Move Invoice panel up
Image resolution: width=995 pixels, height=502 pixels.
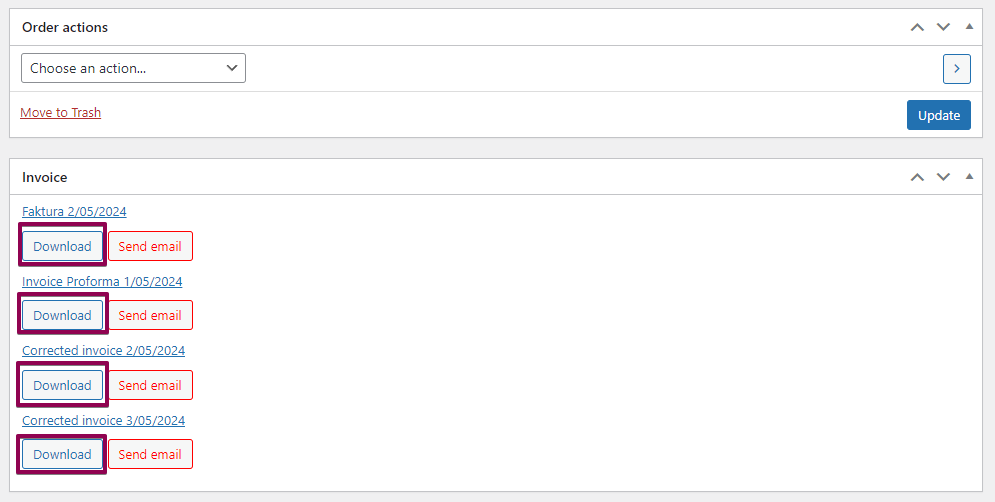click(917, 177)
